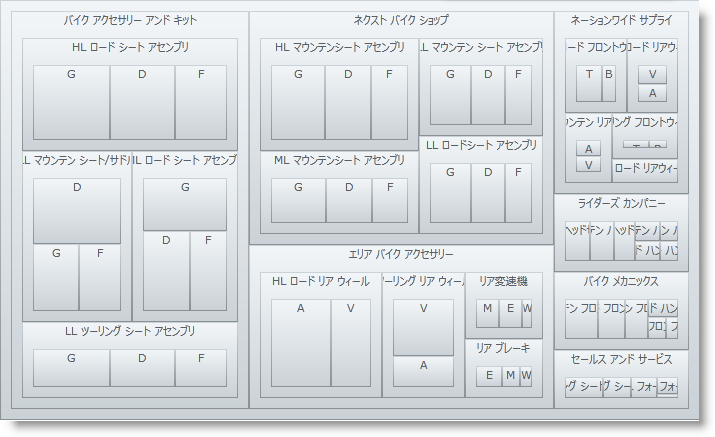
Task: Select the ライダーズ カンパニー group header
Action: [621, 203]
